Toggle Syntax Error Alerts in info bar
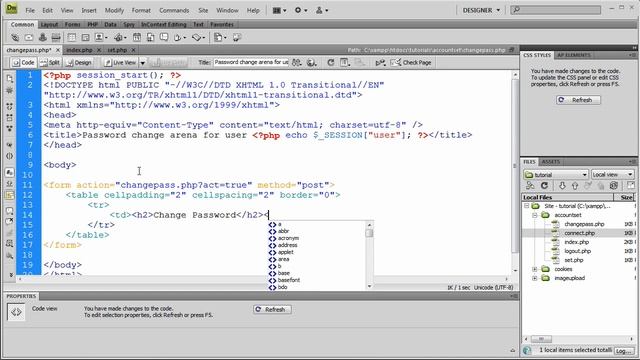 point(9,196)
